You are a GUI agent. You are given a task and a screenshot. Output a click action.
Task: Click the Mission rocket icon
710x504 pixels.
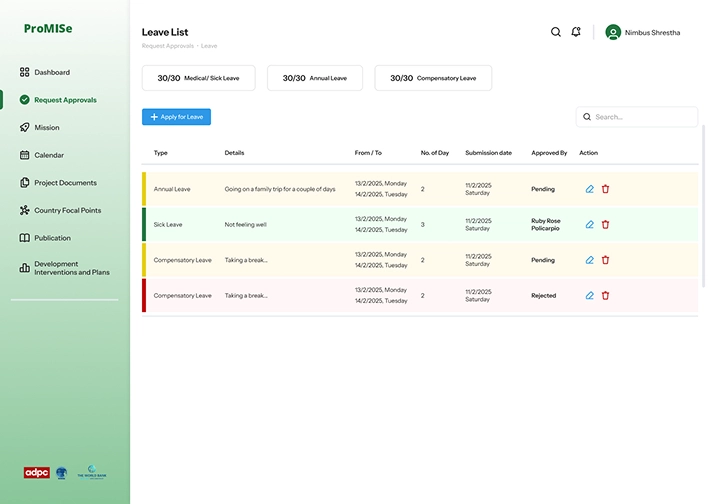(x=25, y=128)
